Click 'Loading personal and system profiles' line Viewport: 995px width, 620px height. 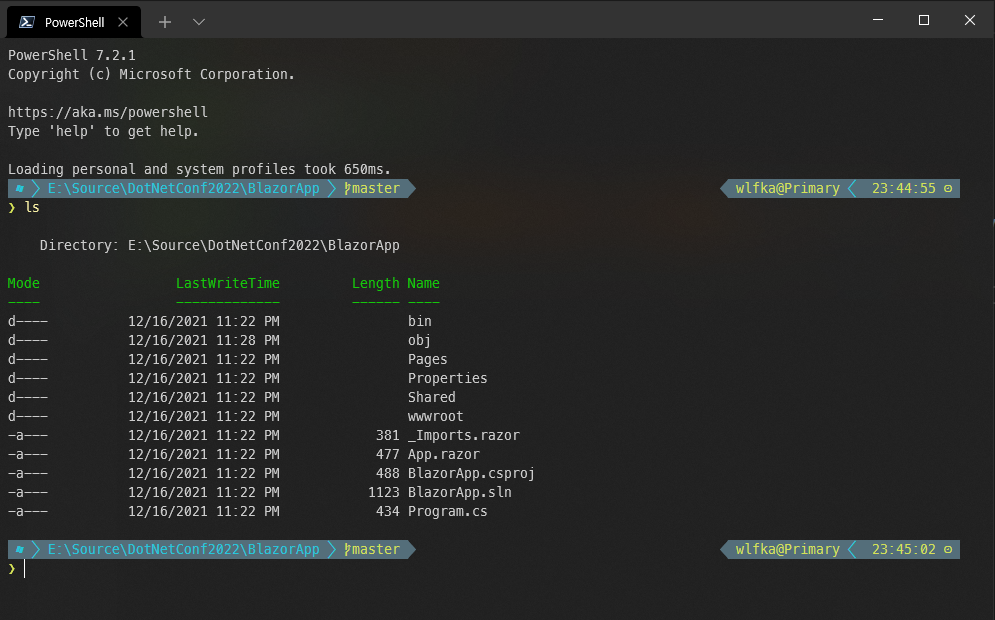(199, 169)
